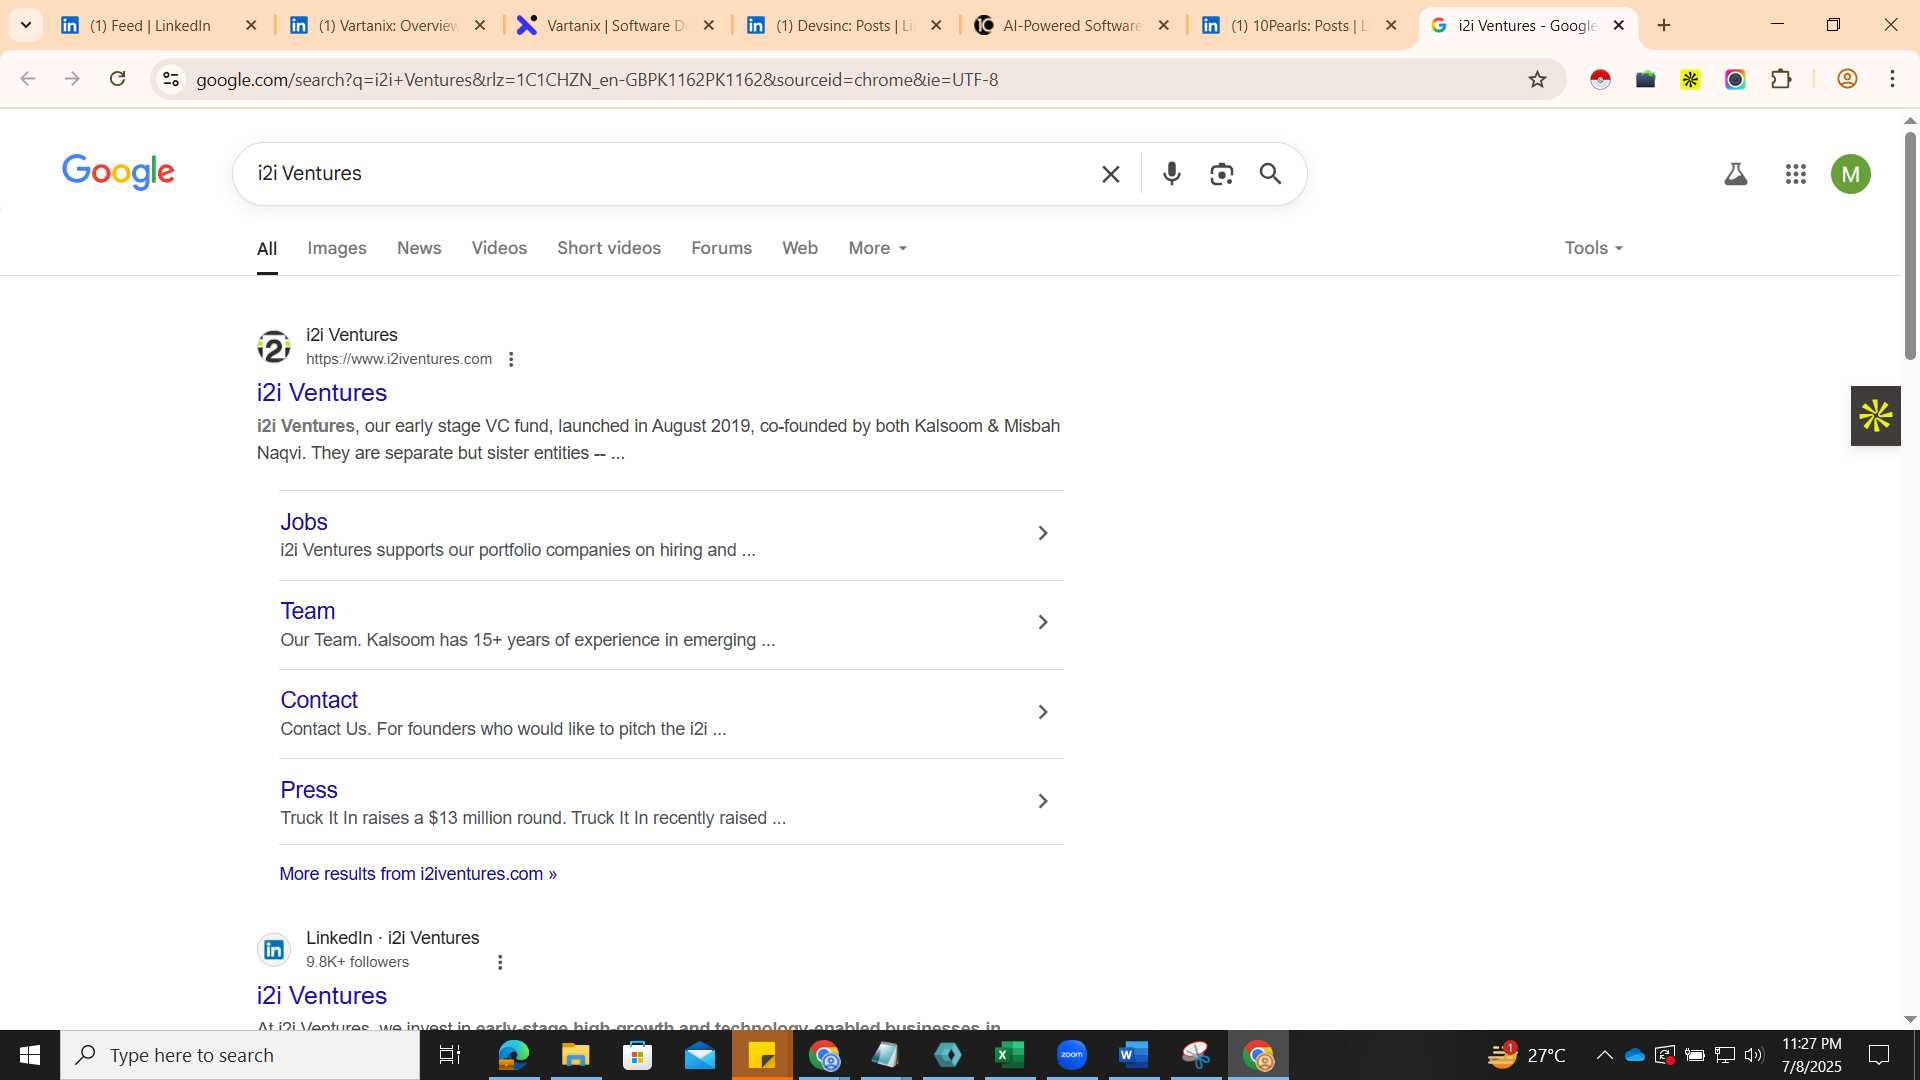
Task: Open the Google account avatar M
Action: (1850, 174)
